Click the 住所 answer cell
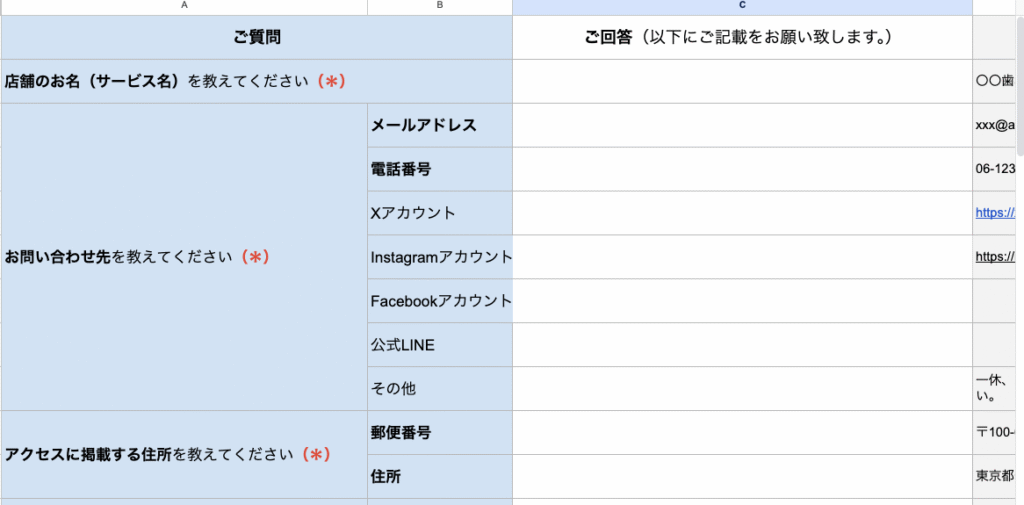This screenshot has height=505, width=1024. (742, 477)
